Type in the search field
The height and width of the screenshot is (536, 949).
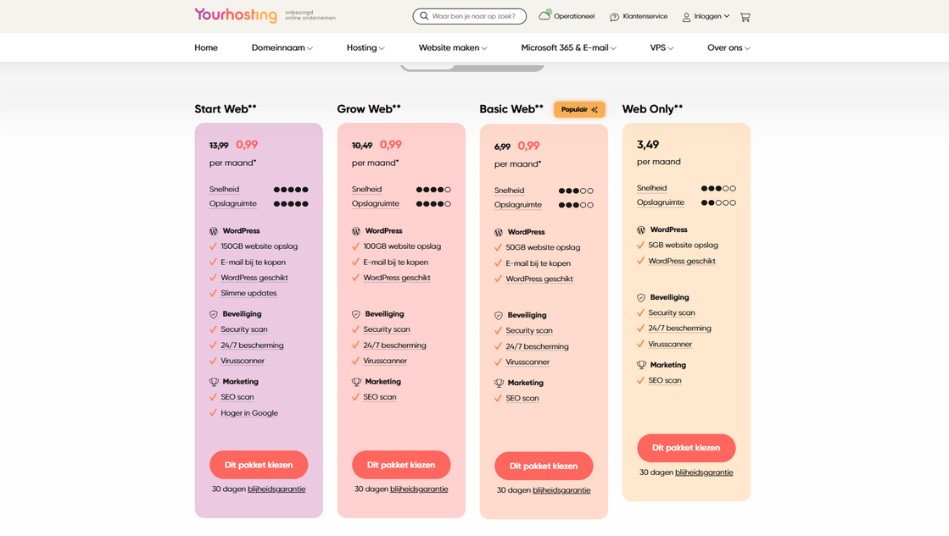click(475, 16)
